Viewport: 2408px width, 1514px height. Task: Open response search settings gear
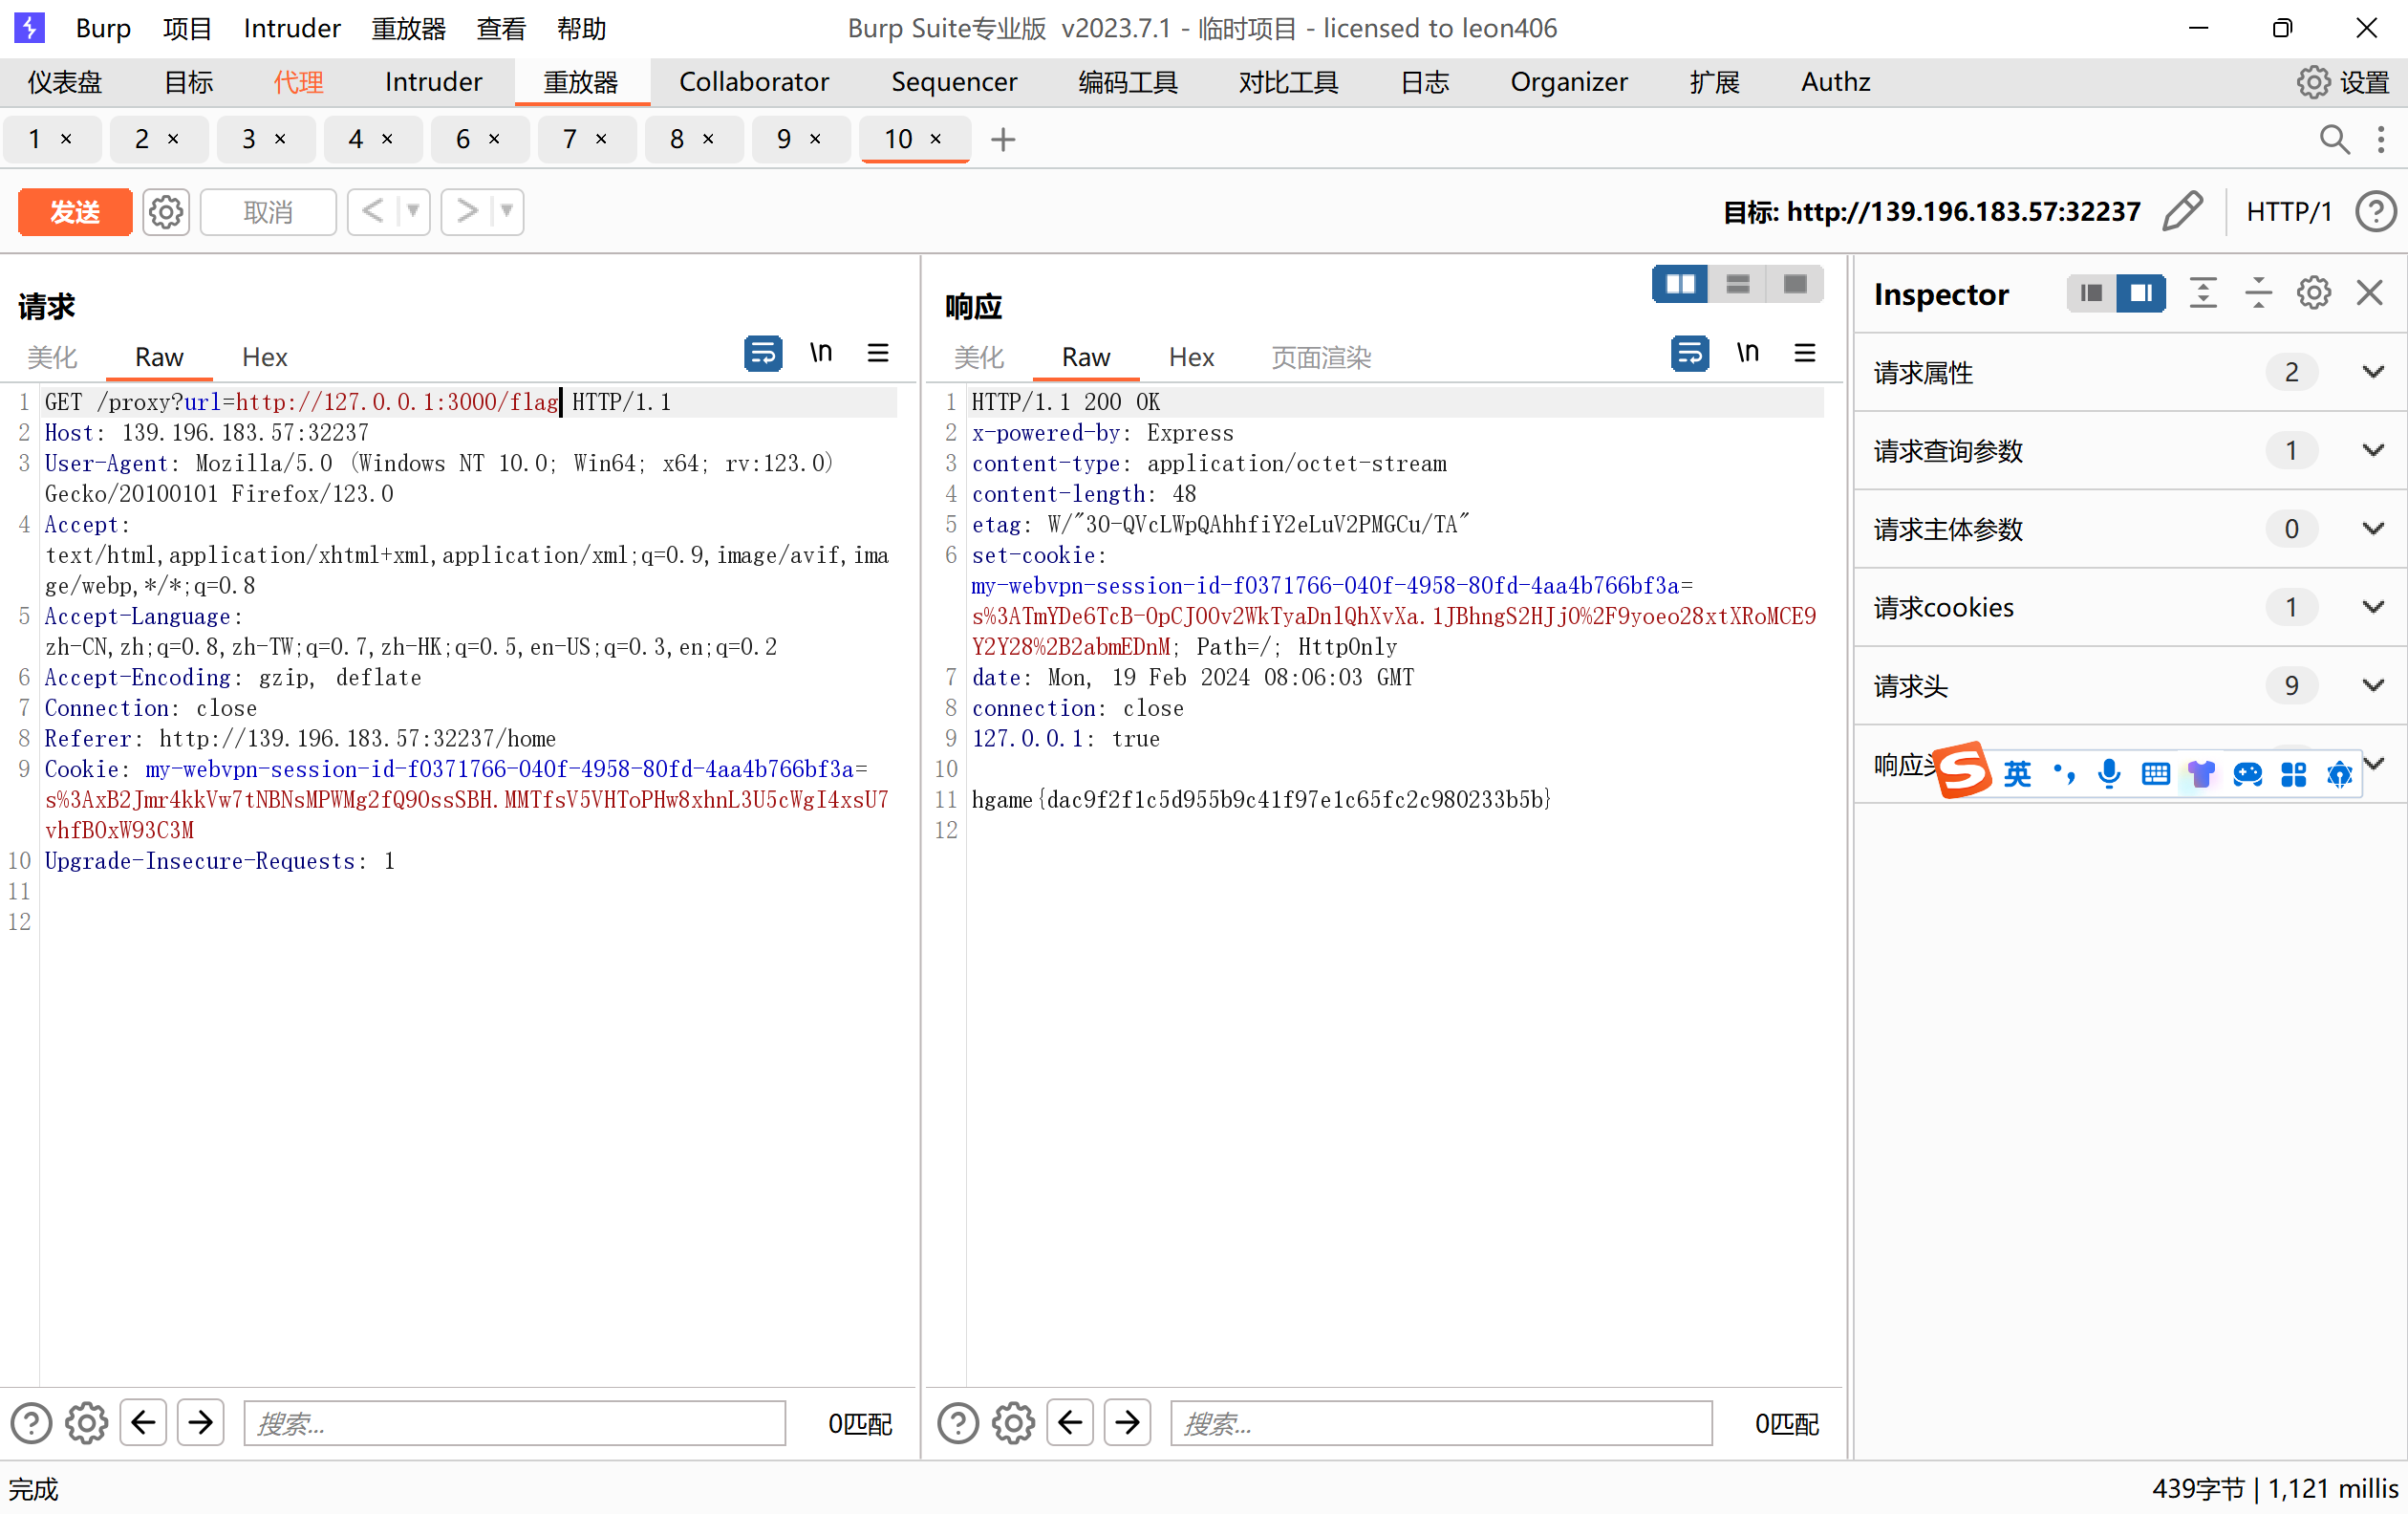pyautogui.click(x=1014, y=1423)
